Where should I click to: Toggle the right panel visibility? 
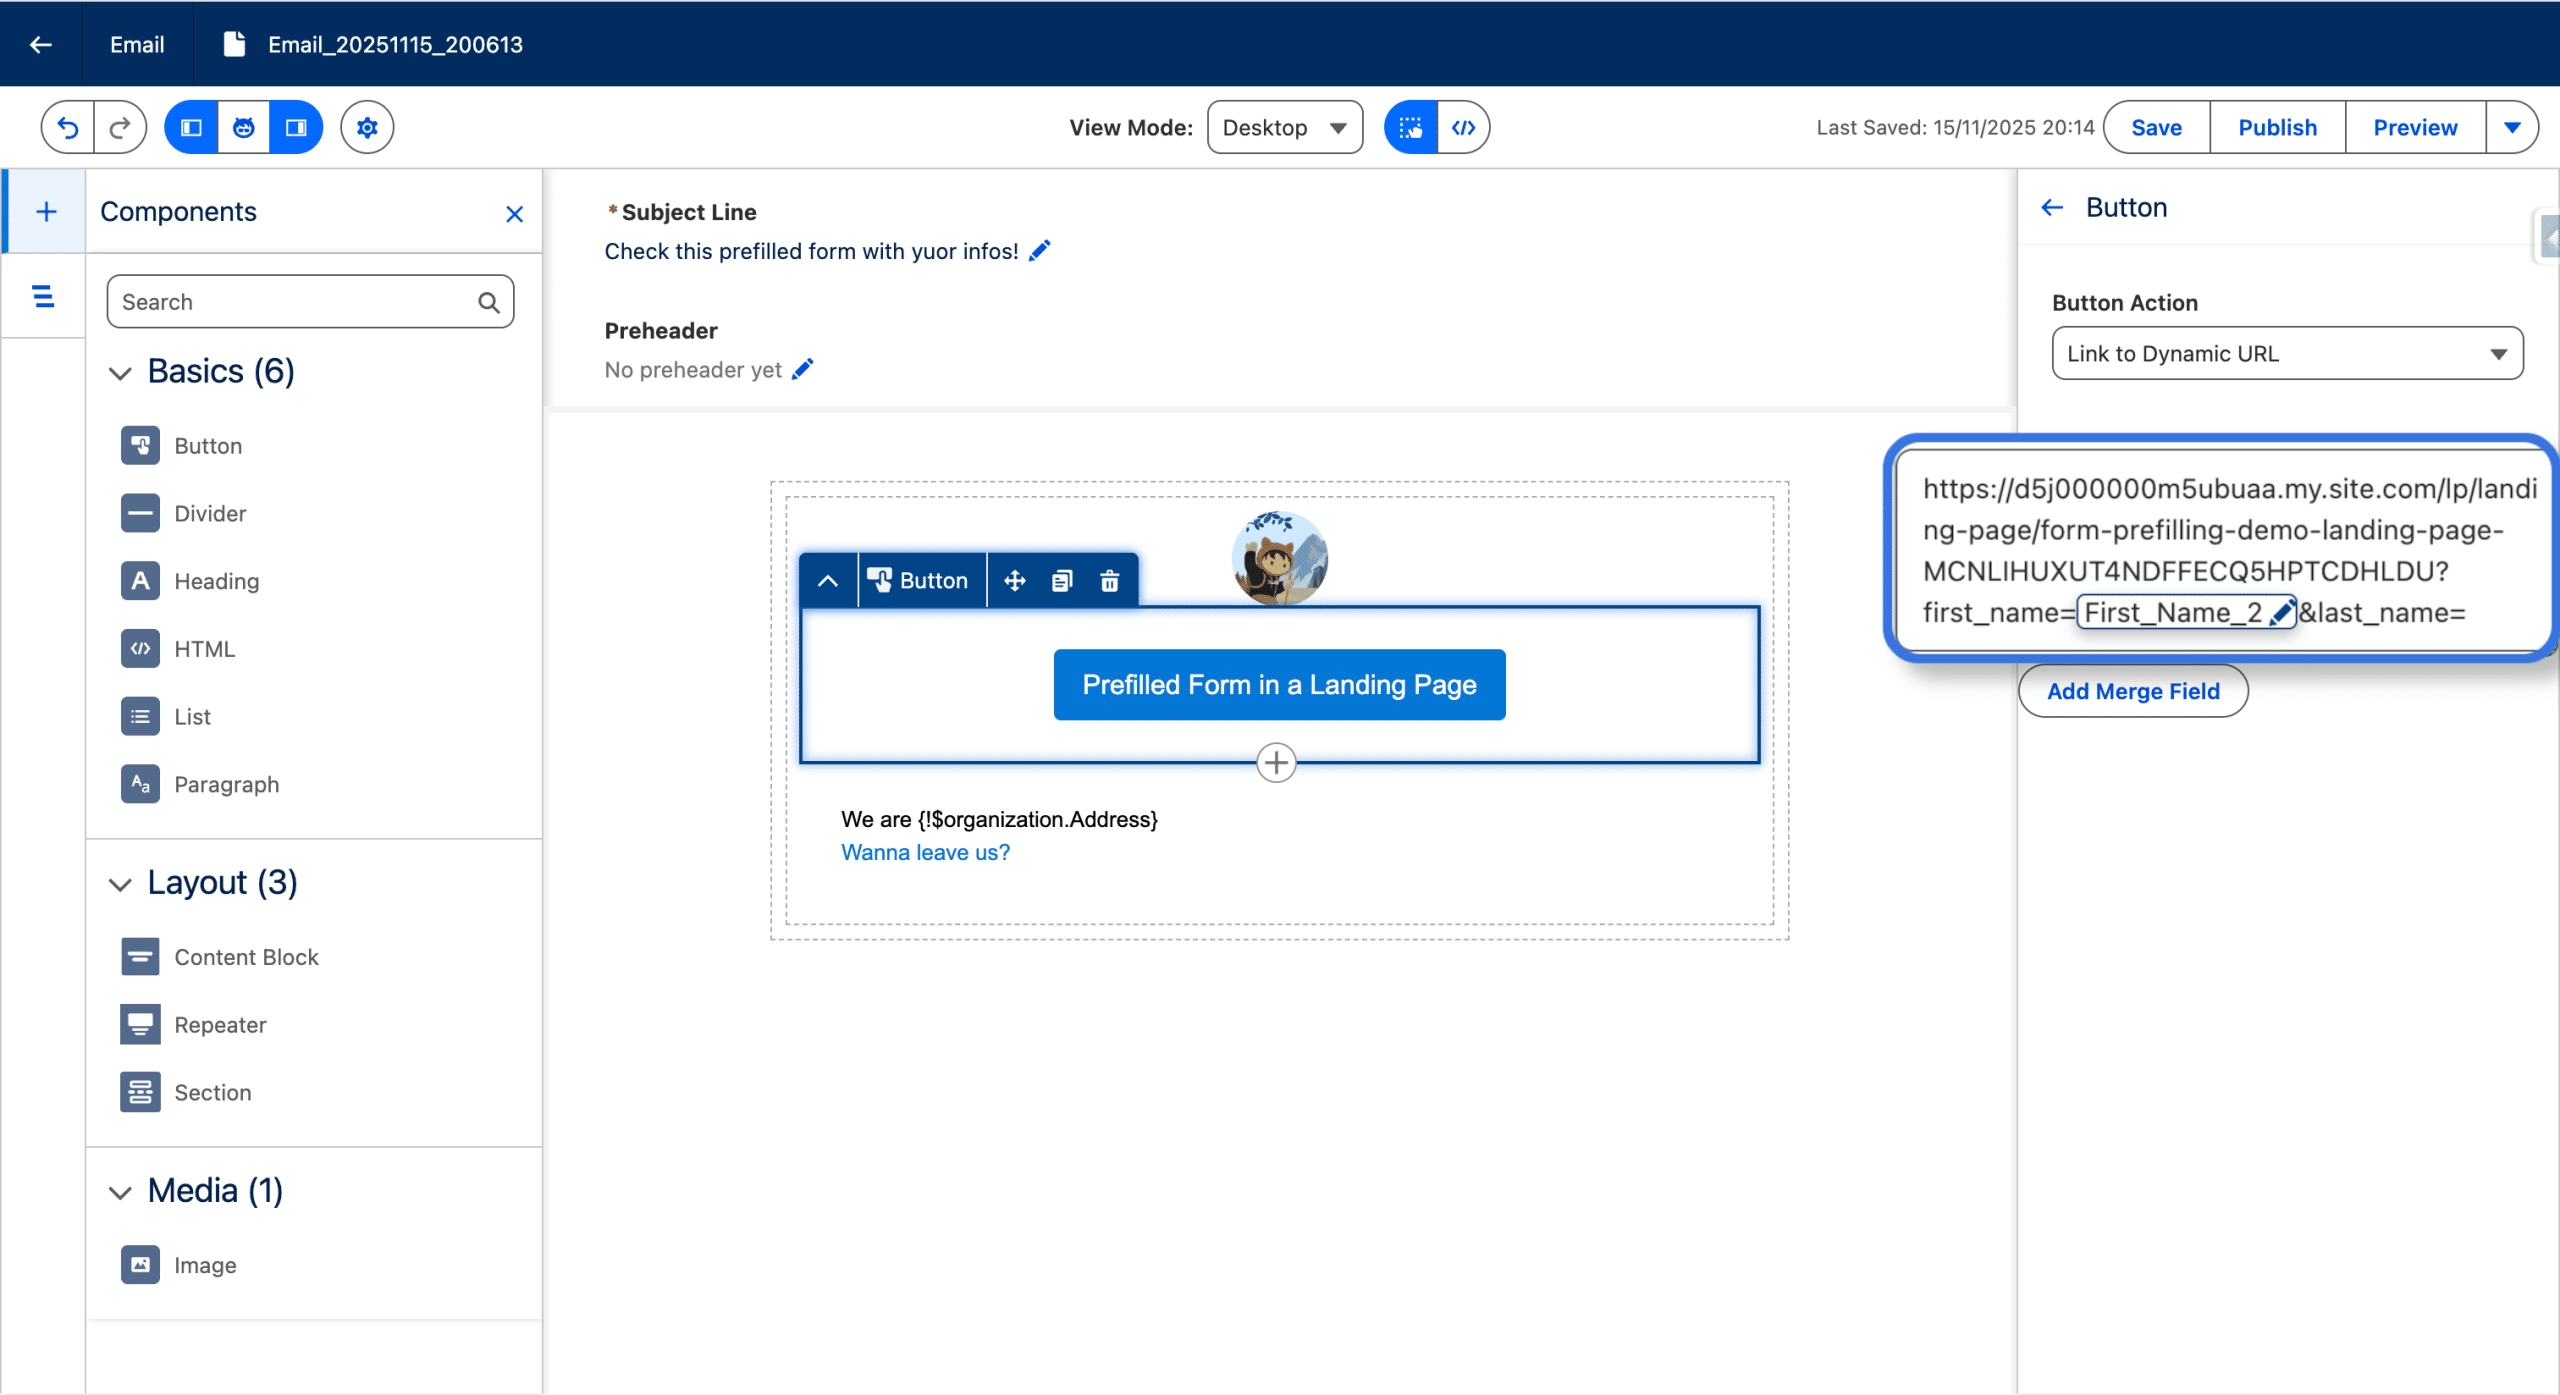click(296, 128)
